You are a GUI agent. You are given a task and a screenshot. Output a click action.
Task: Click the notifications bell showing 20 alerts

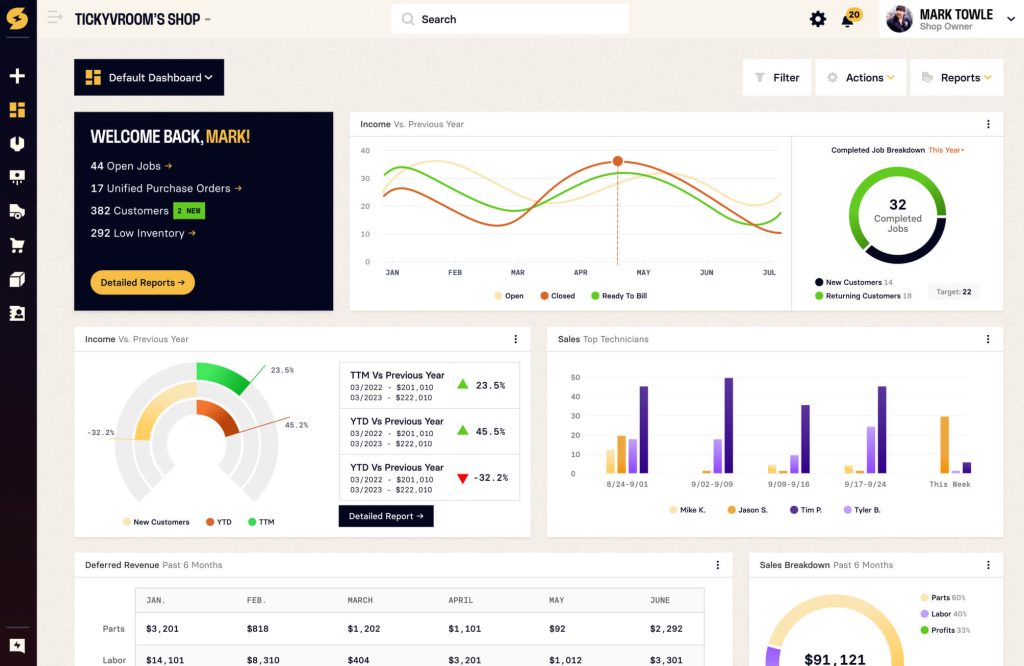point(845,19)
